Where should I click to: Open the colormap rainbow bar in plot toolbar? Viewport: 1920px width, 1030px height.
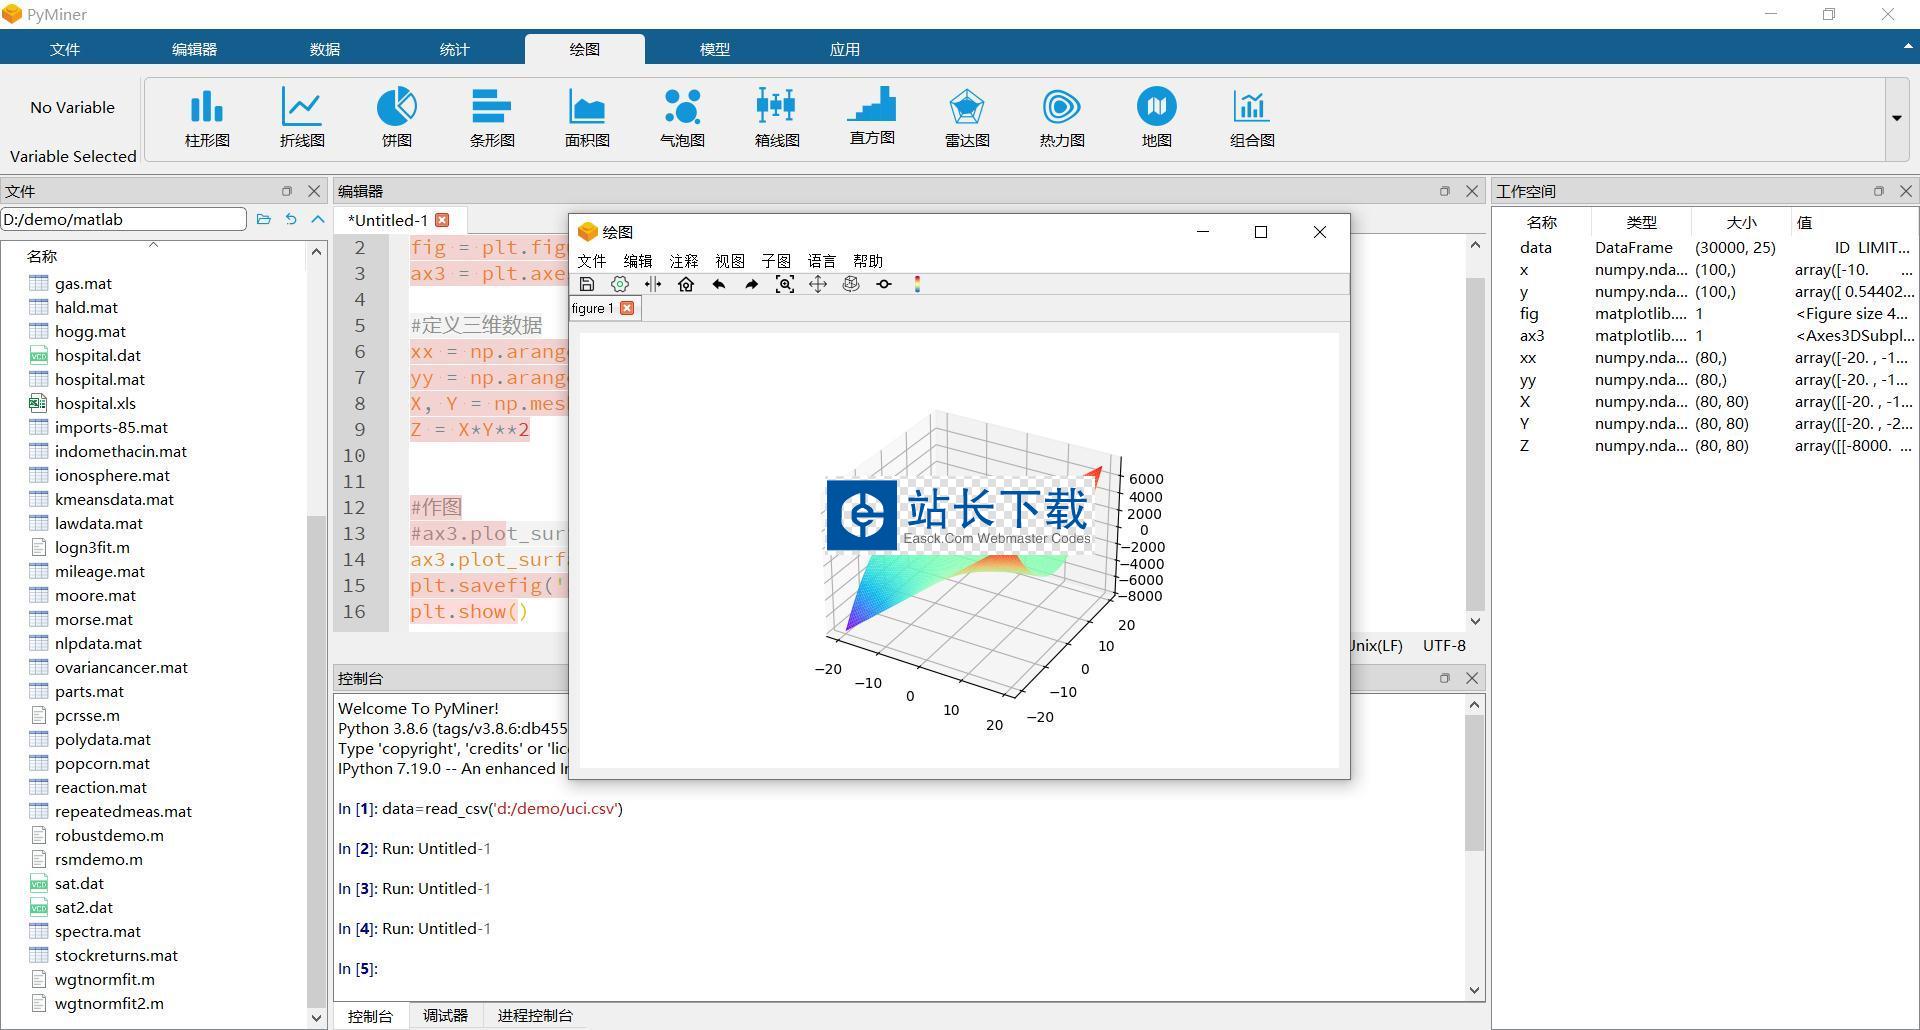(917, 285)
